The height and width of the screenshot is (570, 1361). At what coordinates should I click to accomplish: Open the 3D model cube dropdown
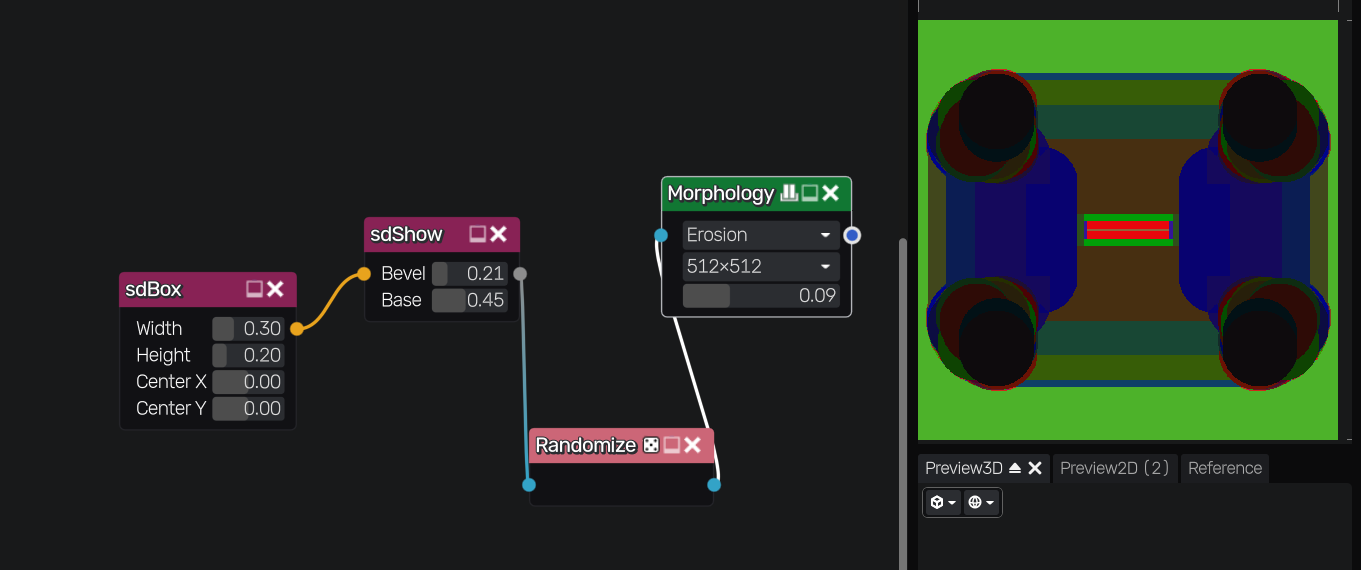[943, 502]
